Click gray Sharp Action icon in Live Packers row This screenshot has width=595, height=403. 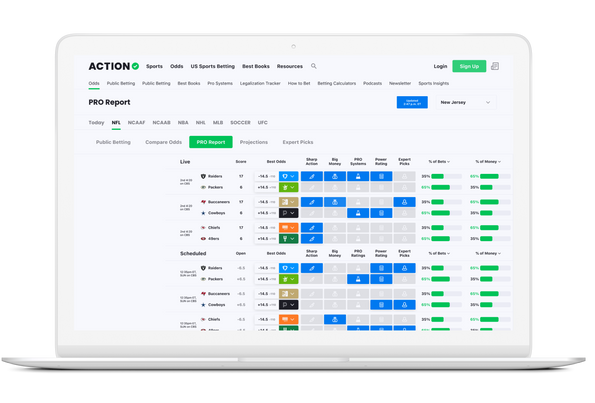pos(312,187)
